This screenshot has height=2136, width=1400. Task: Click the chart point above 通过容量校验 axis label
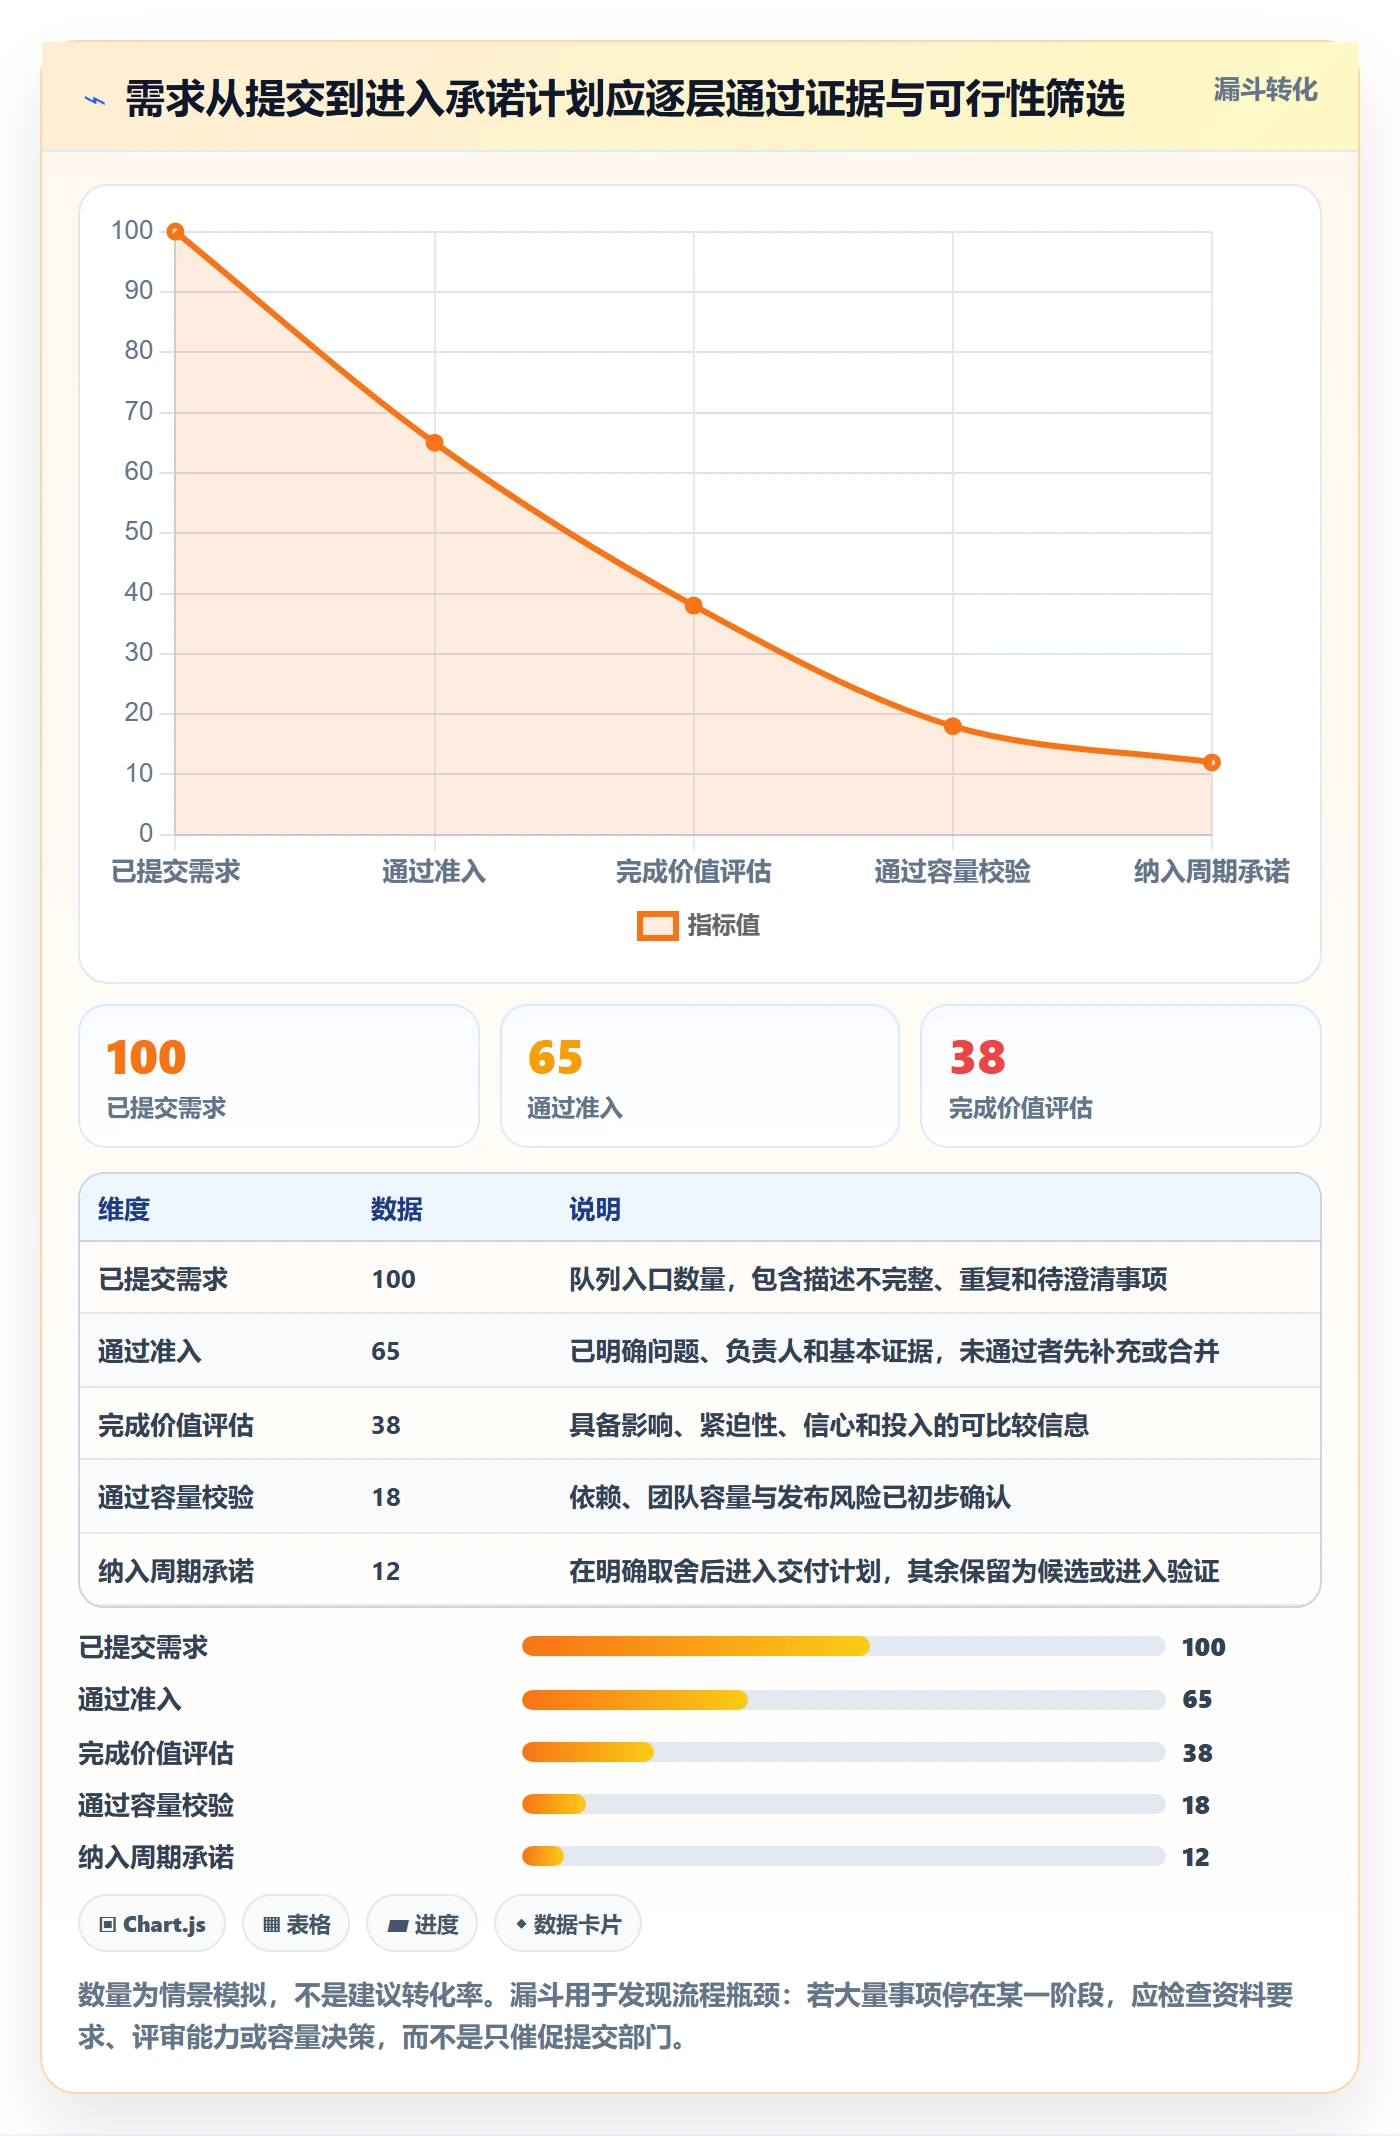tap(953, 726)
